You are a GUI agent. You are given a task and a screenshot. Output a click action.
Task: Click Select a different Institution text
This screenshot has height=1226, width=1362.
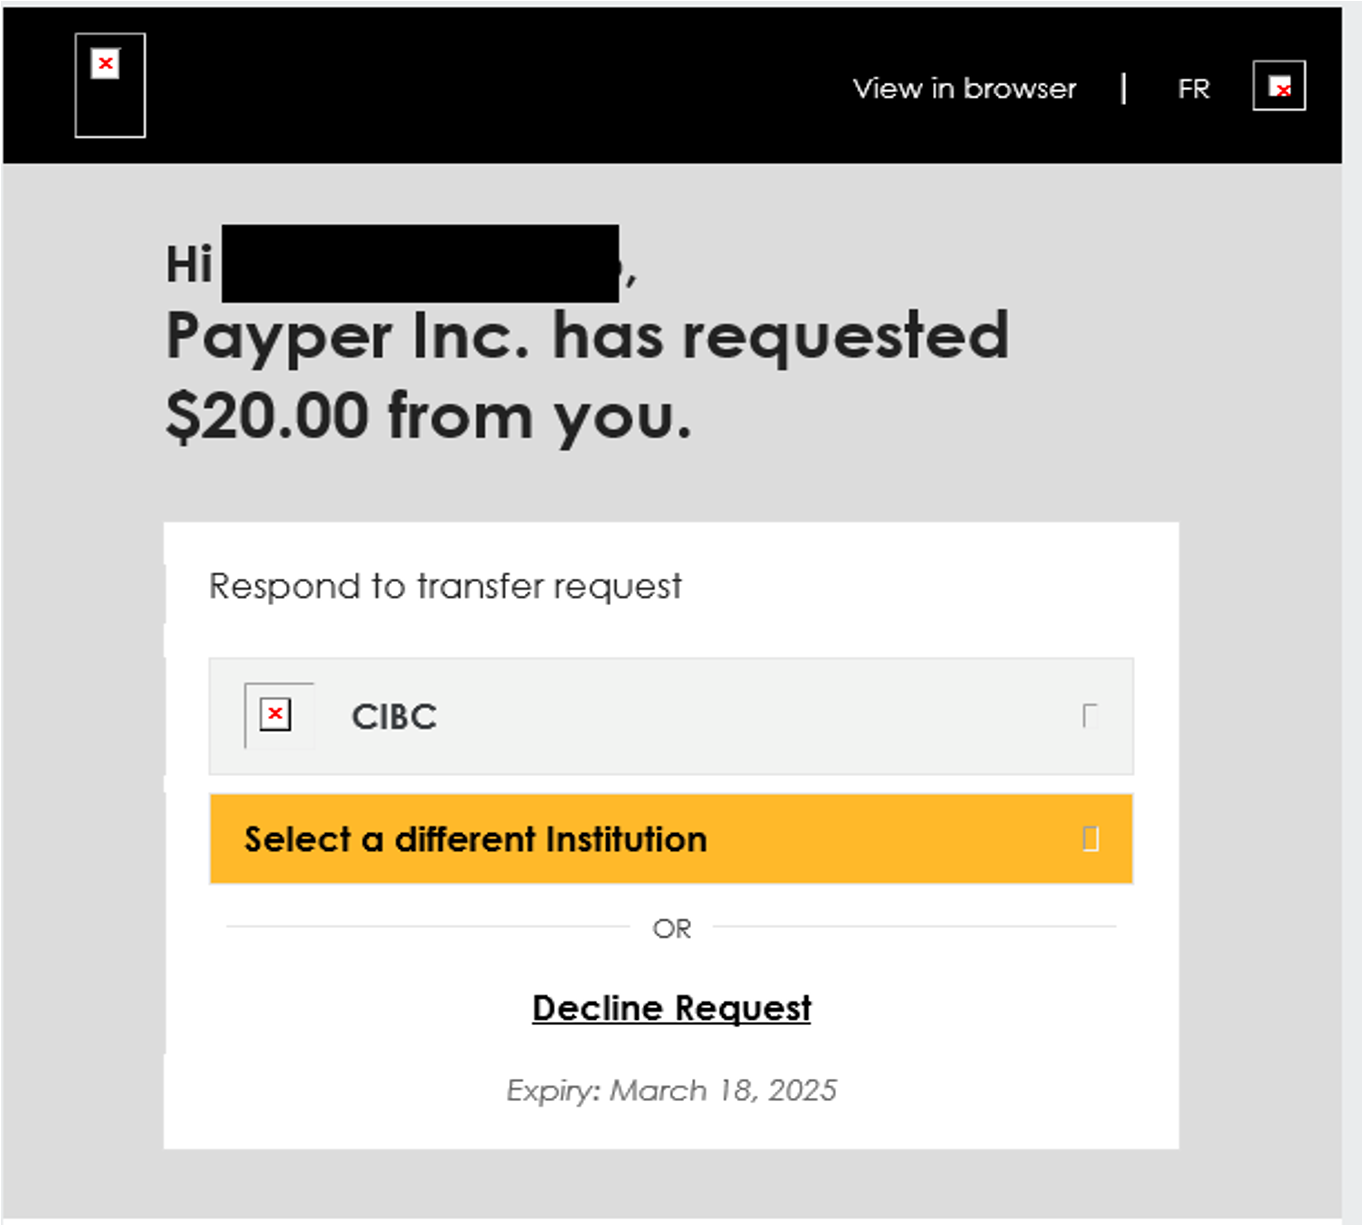pos(475,839)
